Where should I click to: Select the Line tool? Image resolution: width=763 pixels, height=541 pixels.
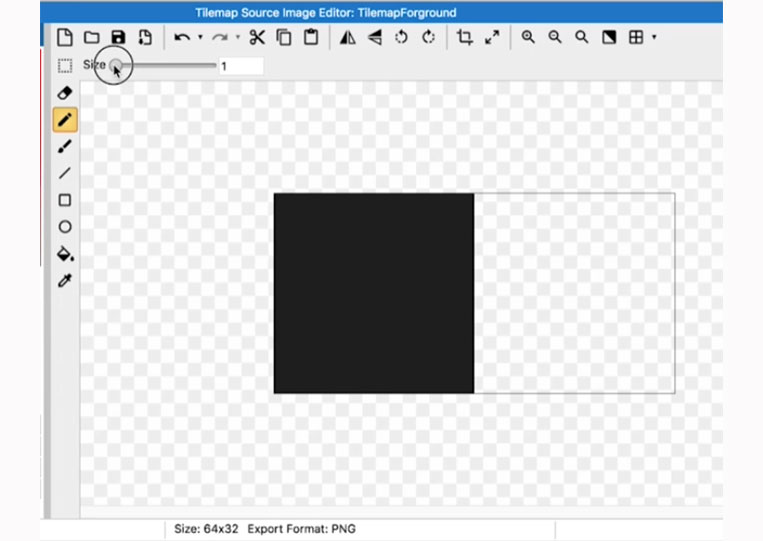click(65, 173)
